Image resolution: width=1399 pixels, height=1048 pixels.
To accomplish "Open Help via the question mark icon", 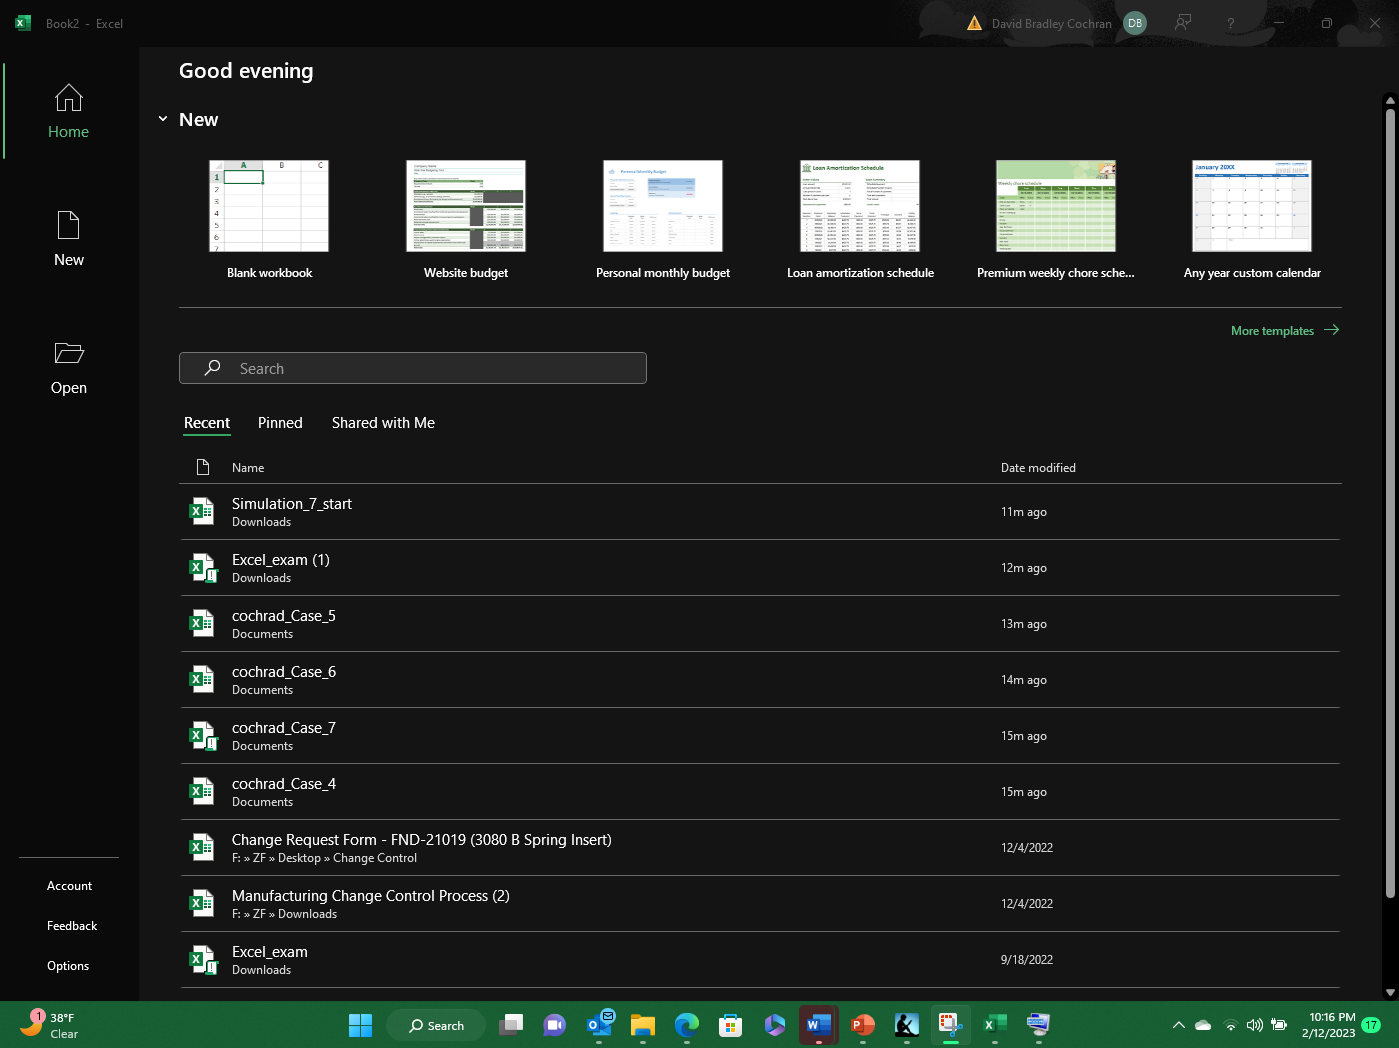I will coord(1231,22).
